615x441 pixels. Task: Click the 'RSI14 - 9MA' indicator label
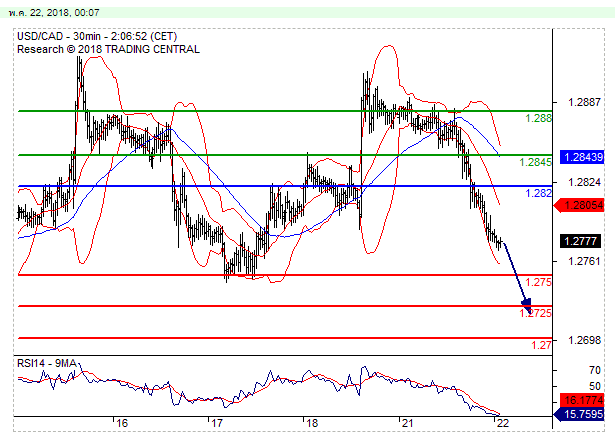click(46, 364)
